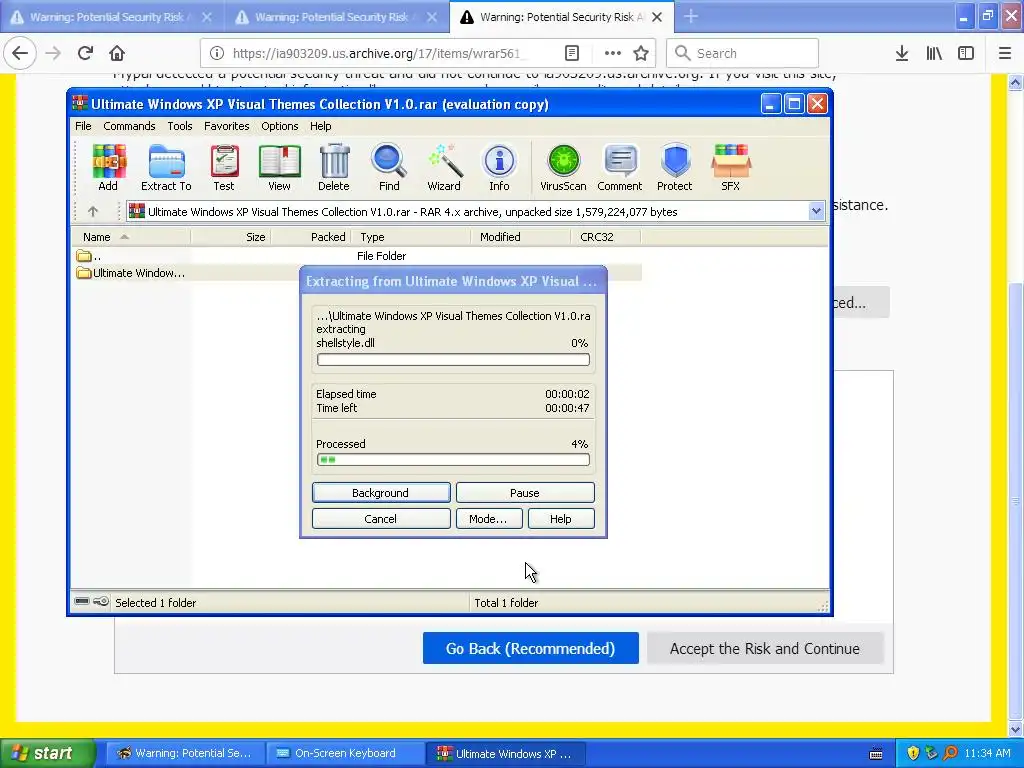Viewport: 1024px width, 768px height.
Task: Sort file list by Size column
Action: click(x=231, y=237)
